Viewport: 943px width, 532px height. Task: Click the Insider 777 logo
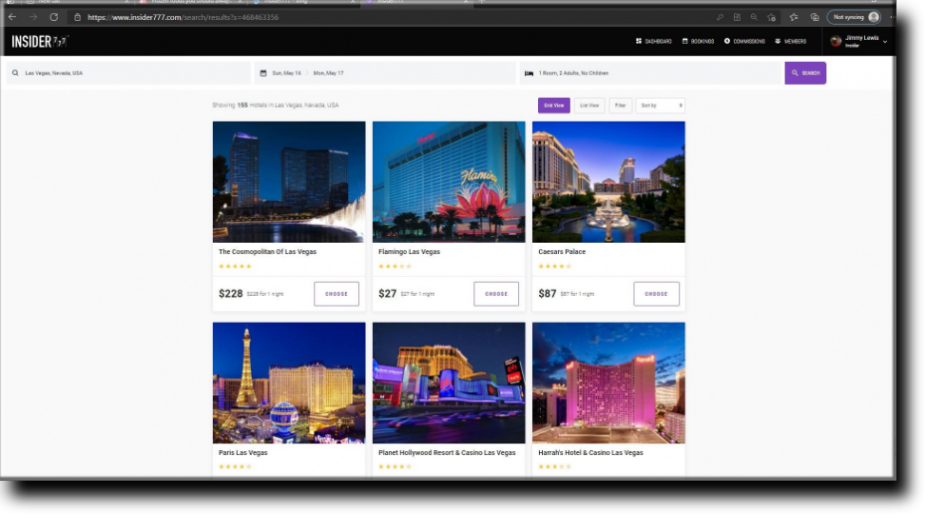(40, 41)
